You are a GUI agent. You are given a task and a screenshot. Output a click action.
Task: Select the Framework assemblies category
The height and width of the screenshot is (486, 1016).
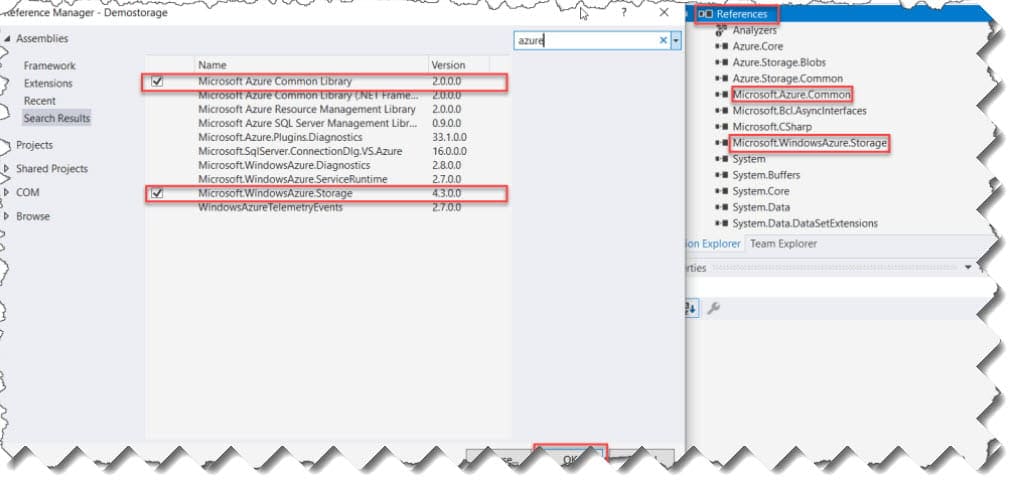click(49, 66)
